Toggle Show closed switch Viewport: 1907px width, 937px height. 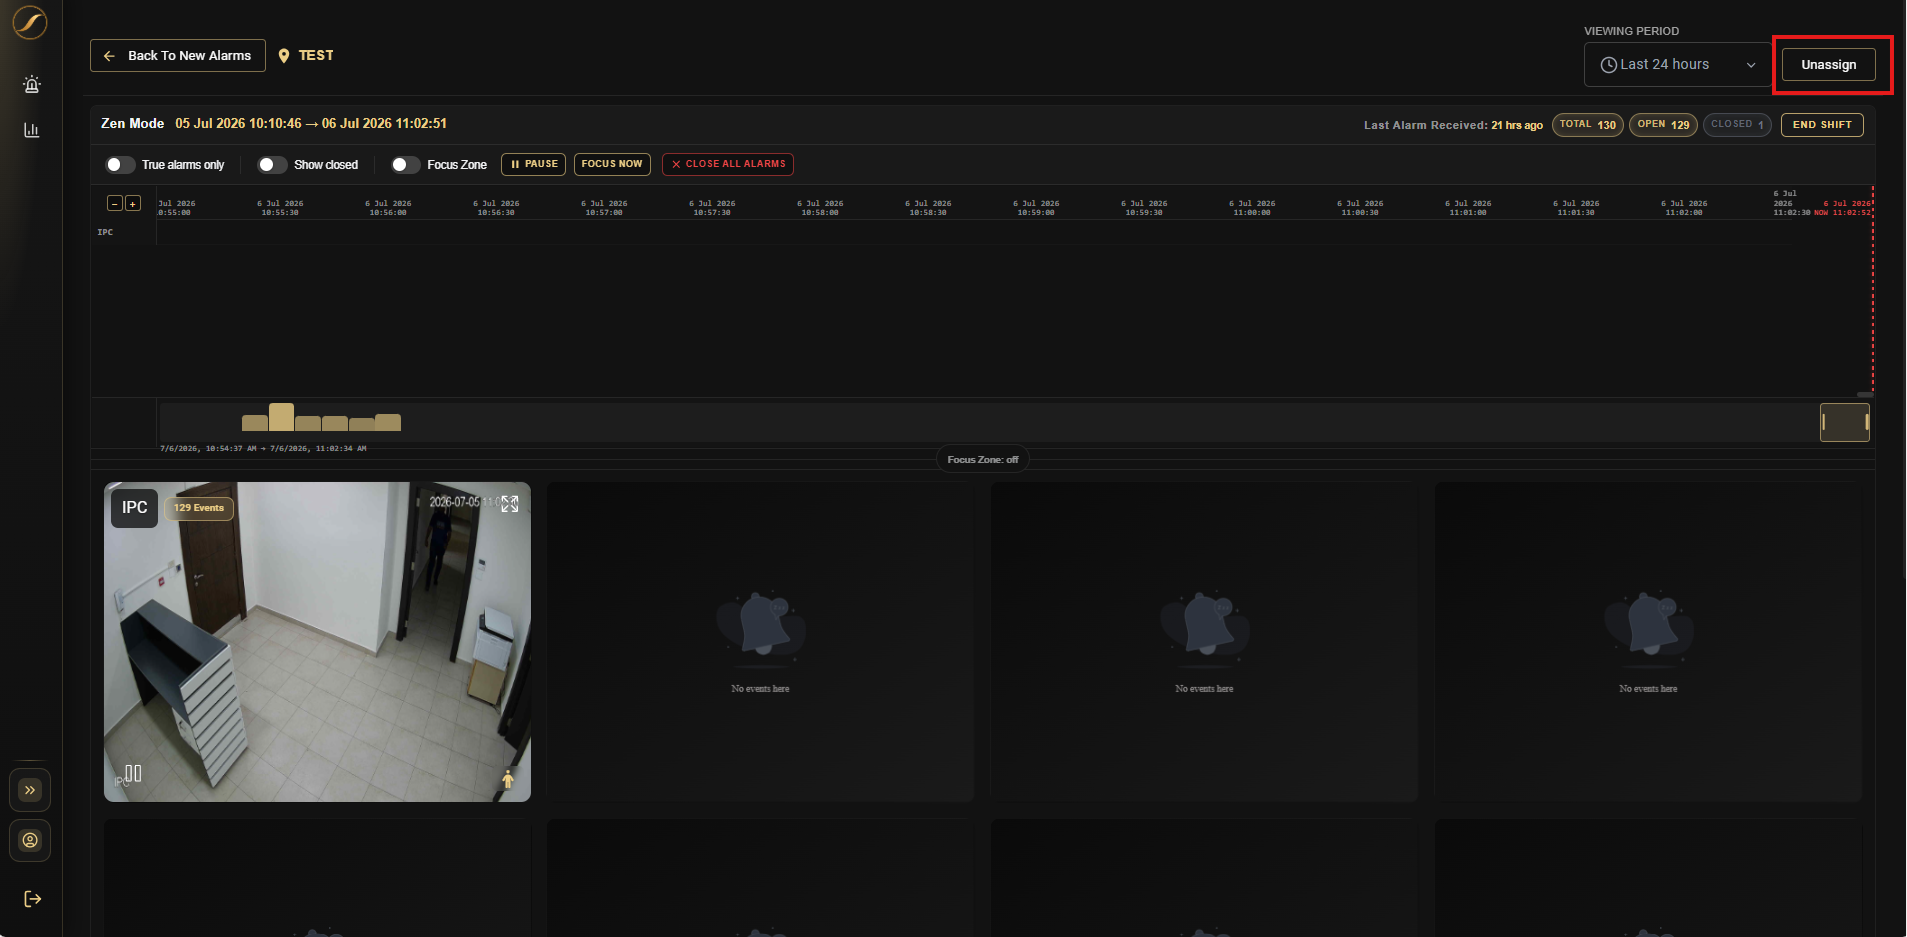pos(272,164)
